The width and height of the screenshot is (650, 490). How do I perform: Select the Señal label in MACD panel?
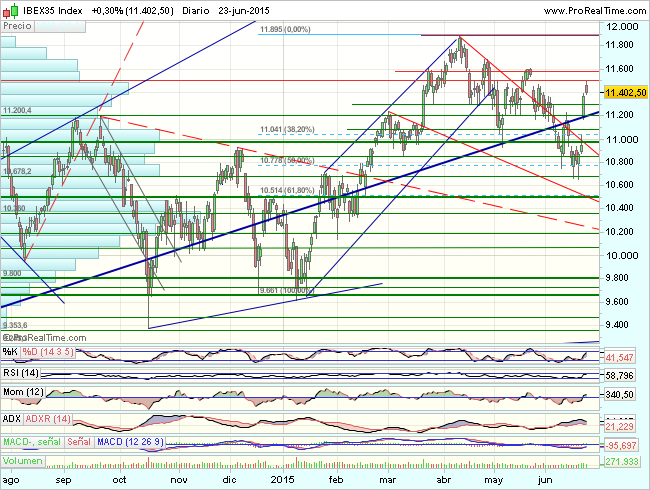[81, 439]
